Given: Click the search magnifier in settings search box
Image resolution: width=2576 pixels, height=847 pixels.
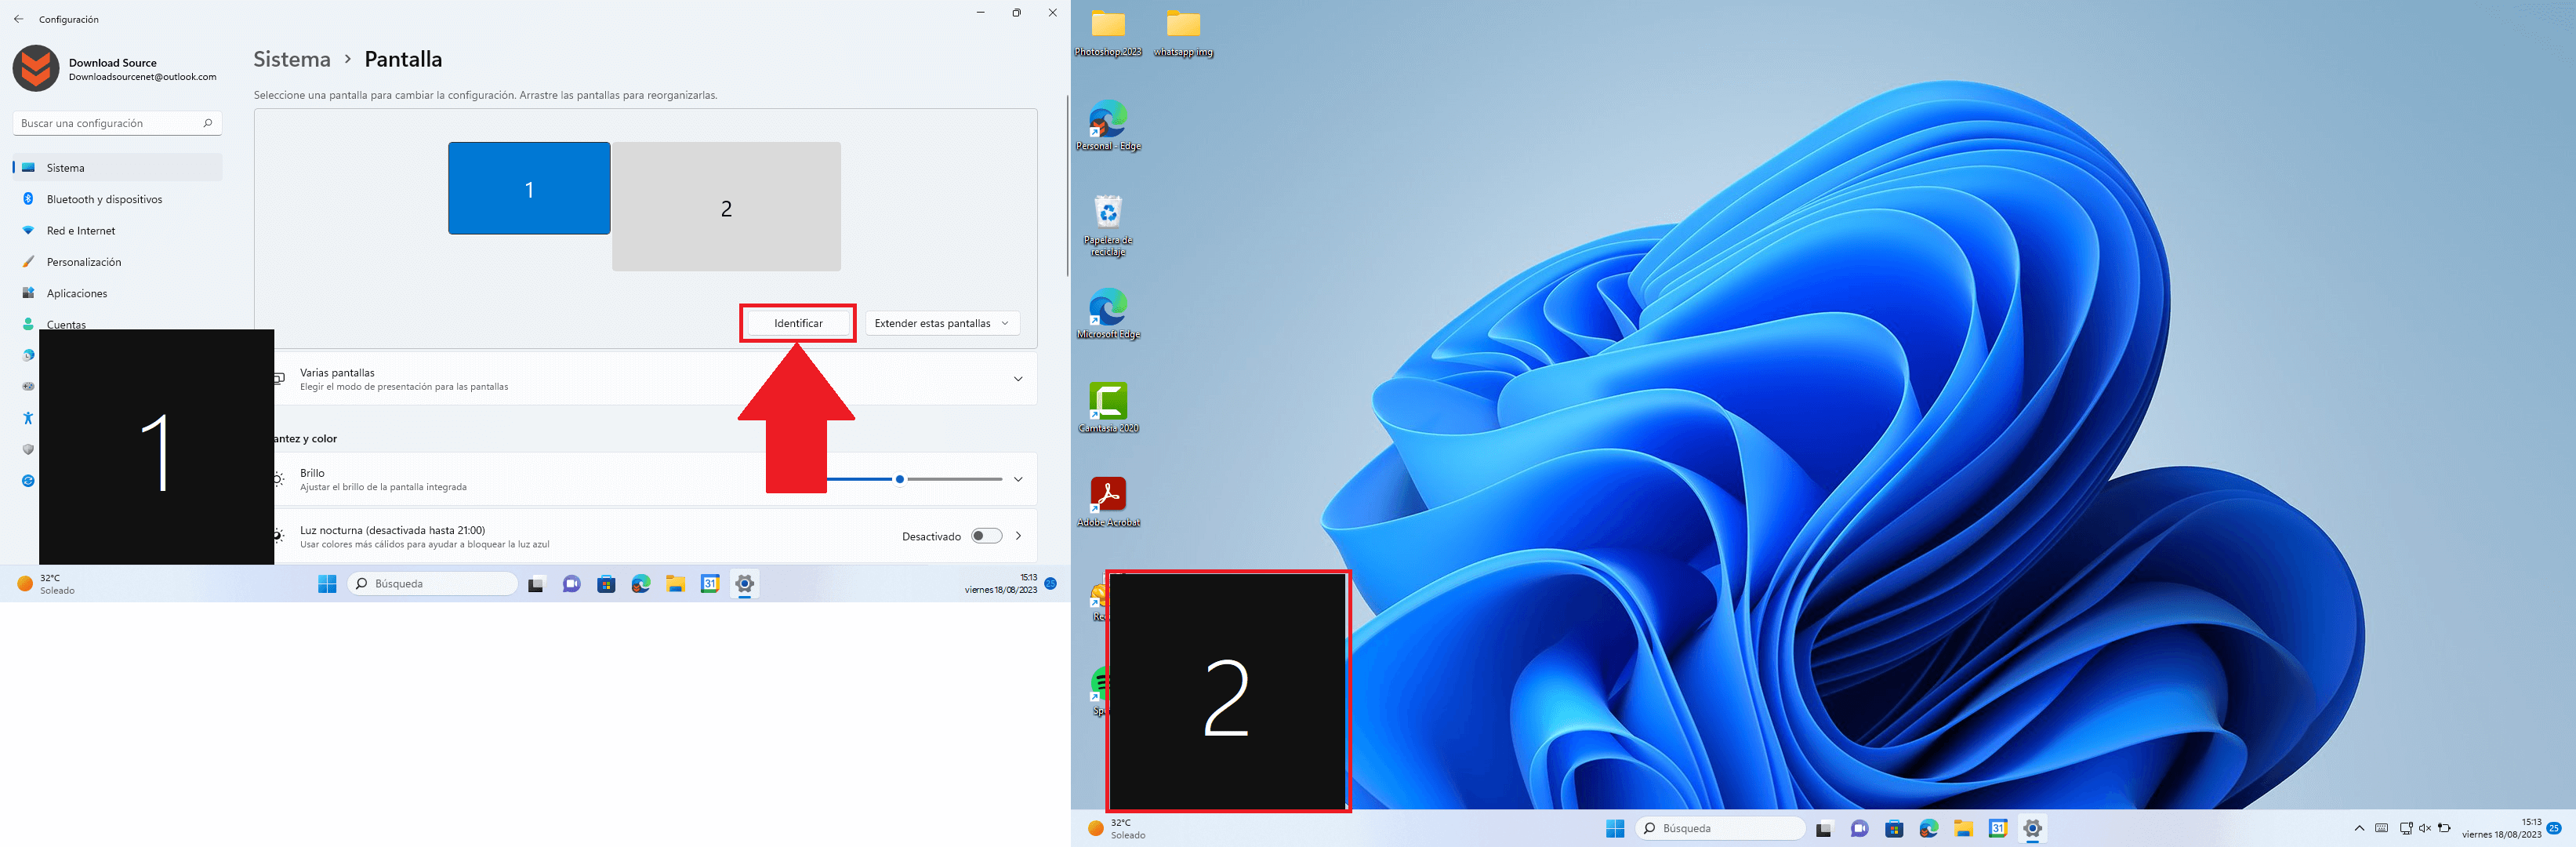Looking at the screenshot, I should [x=208, y=123].
